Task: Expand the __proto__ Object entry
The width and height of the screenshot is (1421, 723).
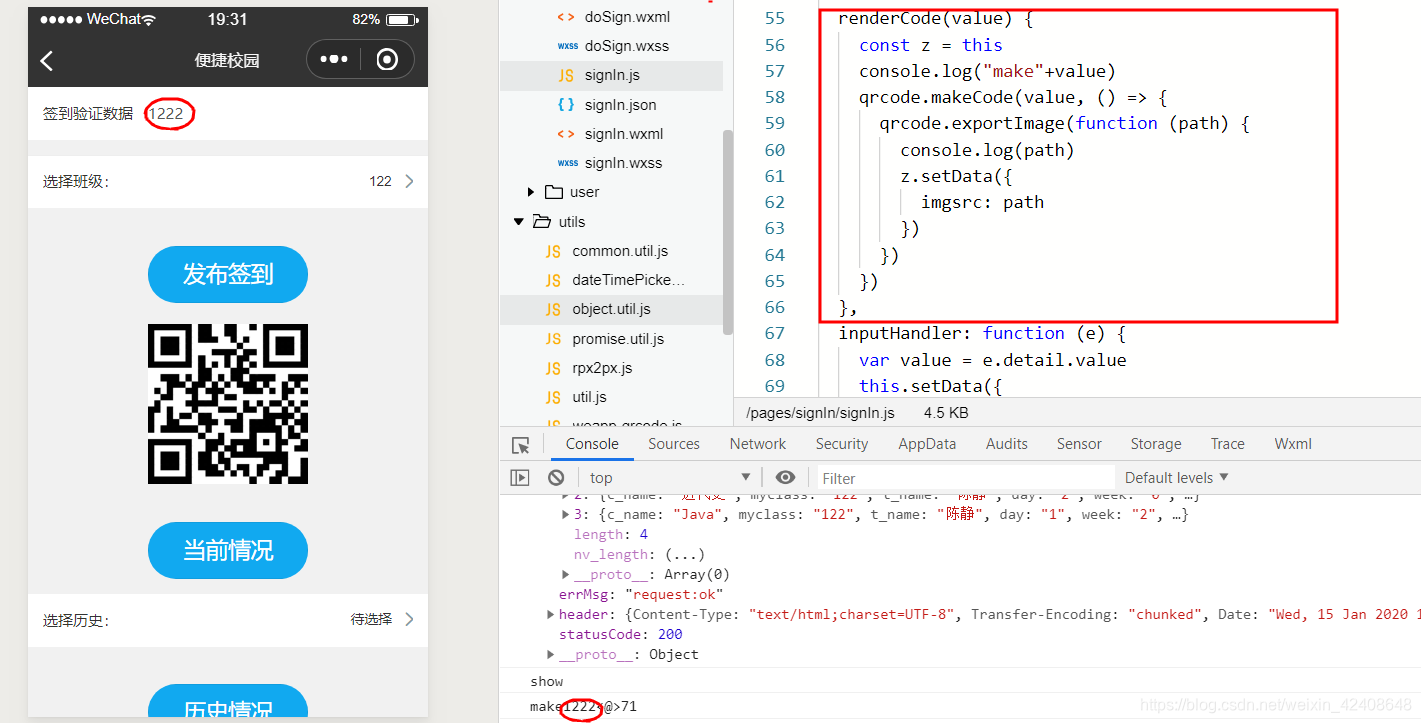Action: pos(551,654)
